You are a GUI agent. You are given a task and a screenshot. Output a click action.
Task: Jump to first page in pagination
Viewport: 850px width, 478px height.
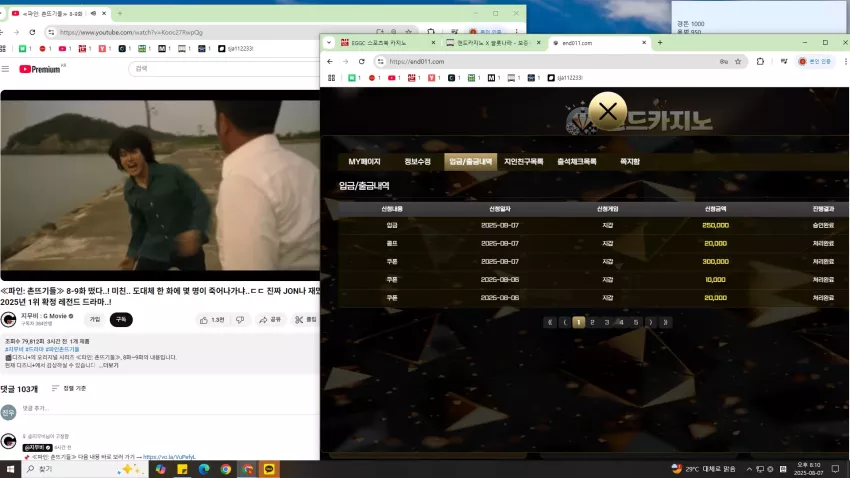click(550, 322)
